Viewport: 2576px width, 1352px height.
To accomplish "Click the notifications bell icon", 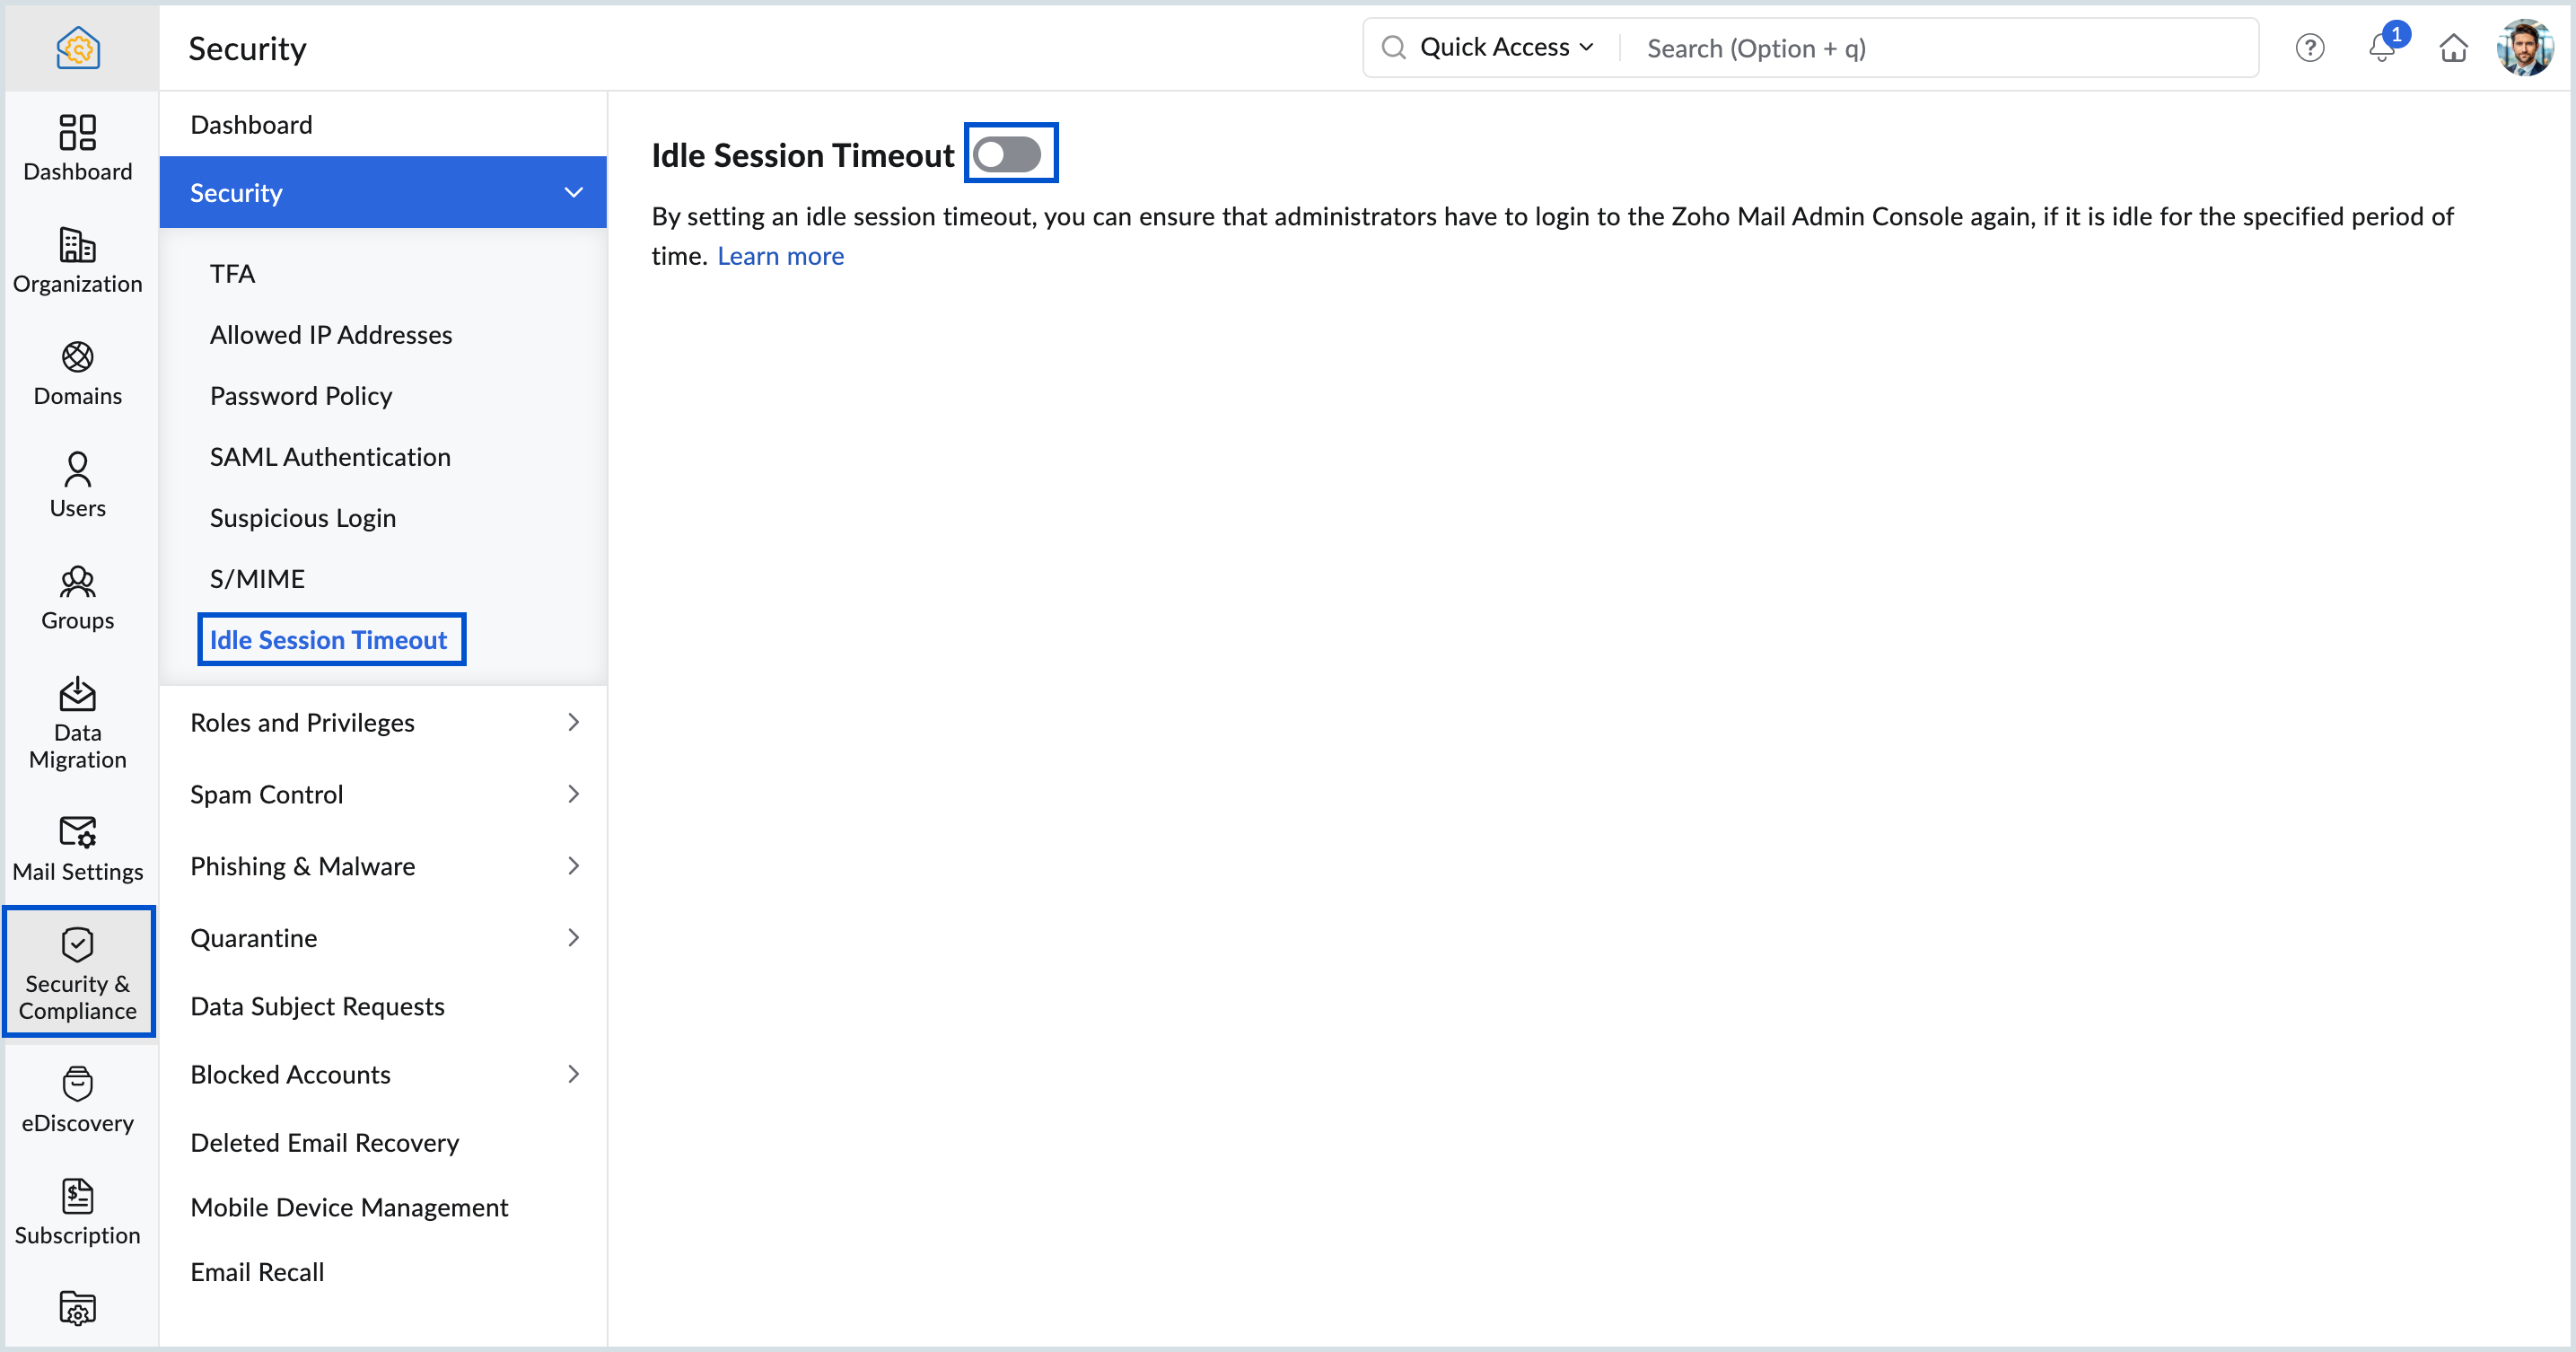I will 2382,47.
